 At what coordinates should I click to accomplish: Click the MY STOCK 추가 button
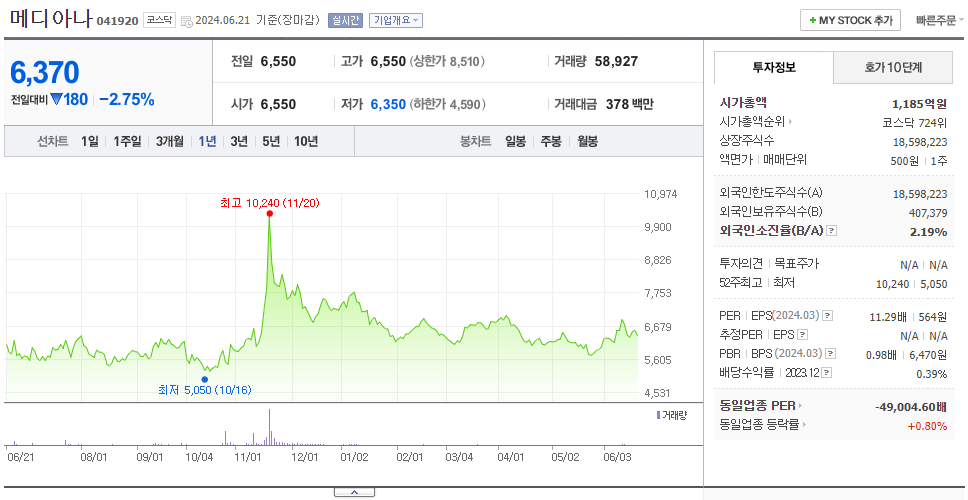click(851, 20)
